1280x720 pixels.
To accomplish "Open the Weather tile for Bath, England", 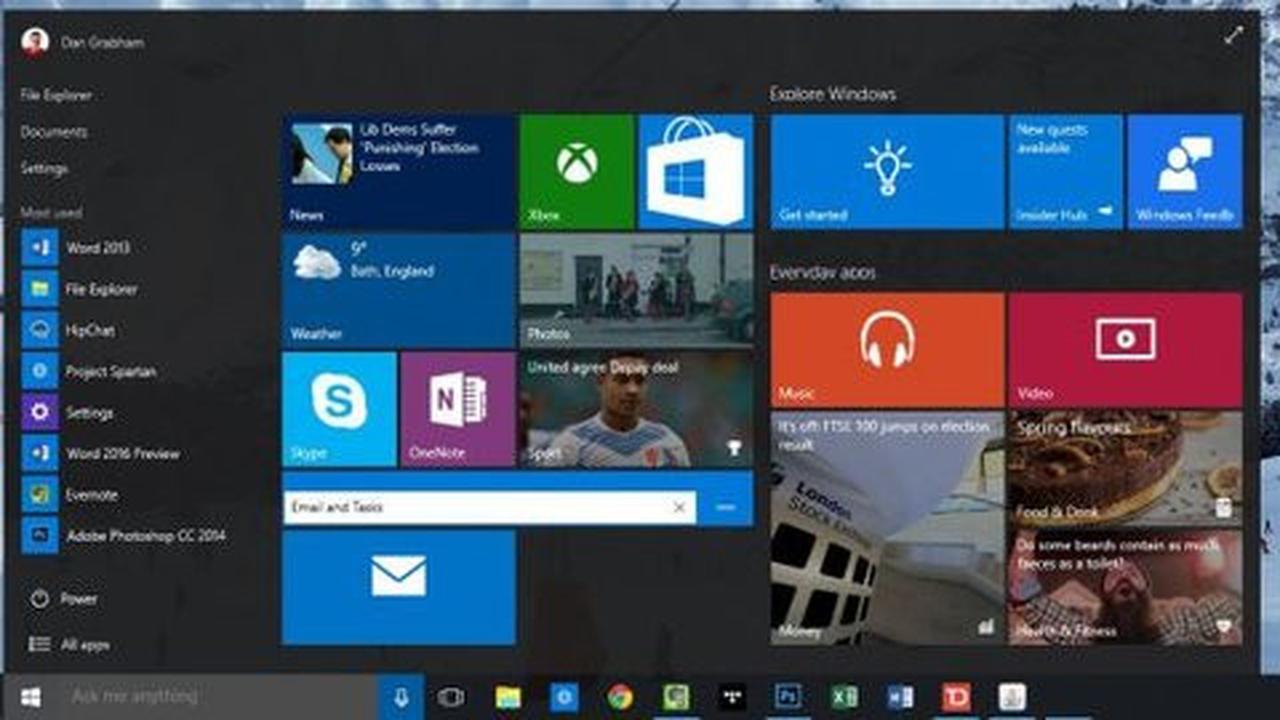I will coord(399,290).
